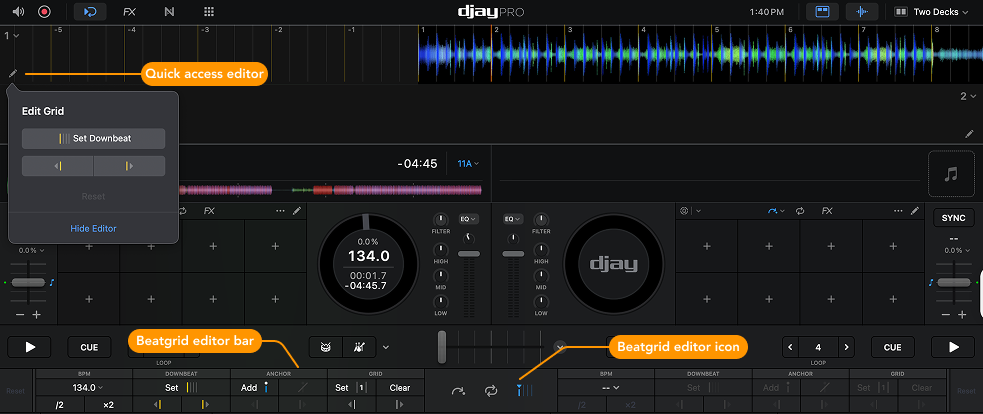Open the sampler grid icon in top bar
Screen dimensions: 983x414
(209, 11)
